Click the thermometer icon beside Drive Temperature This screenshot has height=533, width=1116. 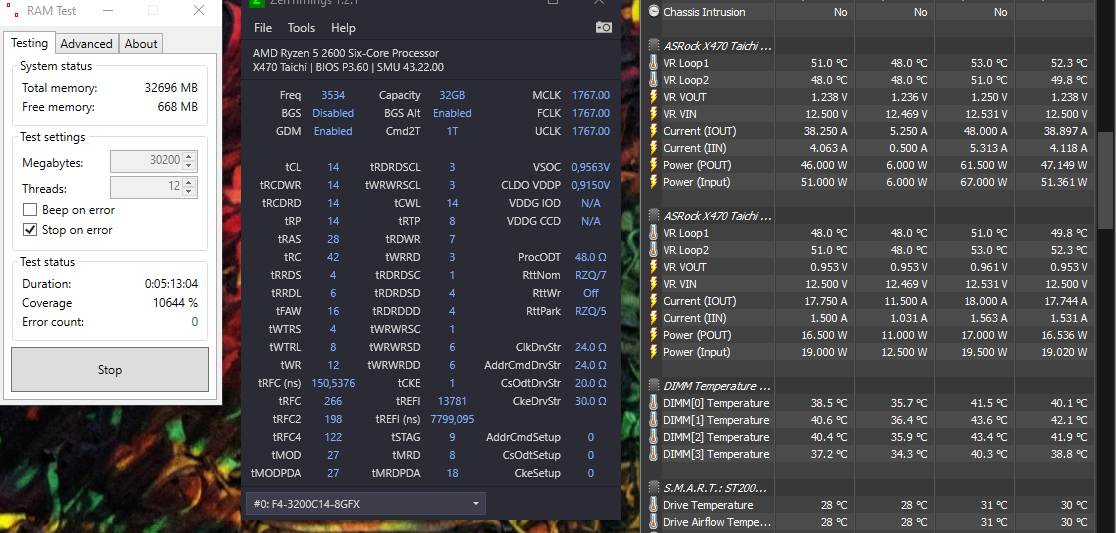point(654,505)
